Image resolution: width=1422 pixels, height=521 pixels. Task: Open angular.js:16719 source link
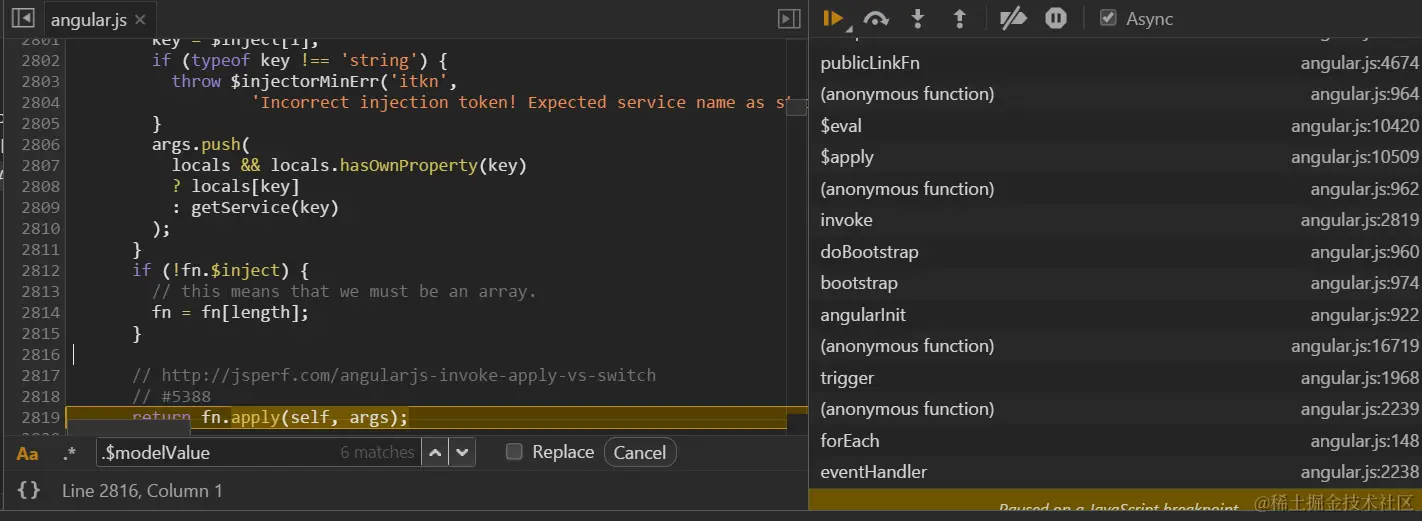(x=1354, y=346)
